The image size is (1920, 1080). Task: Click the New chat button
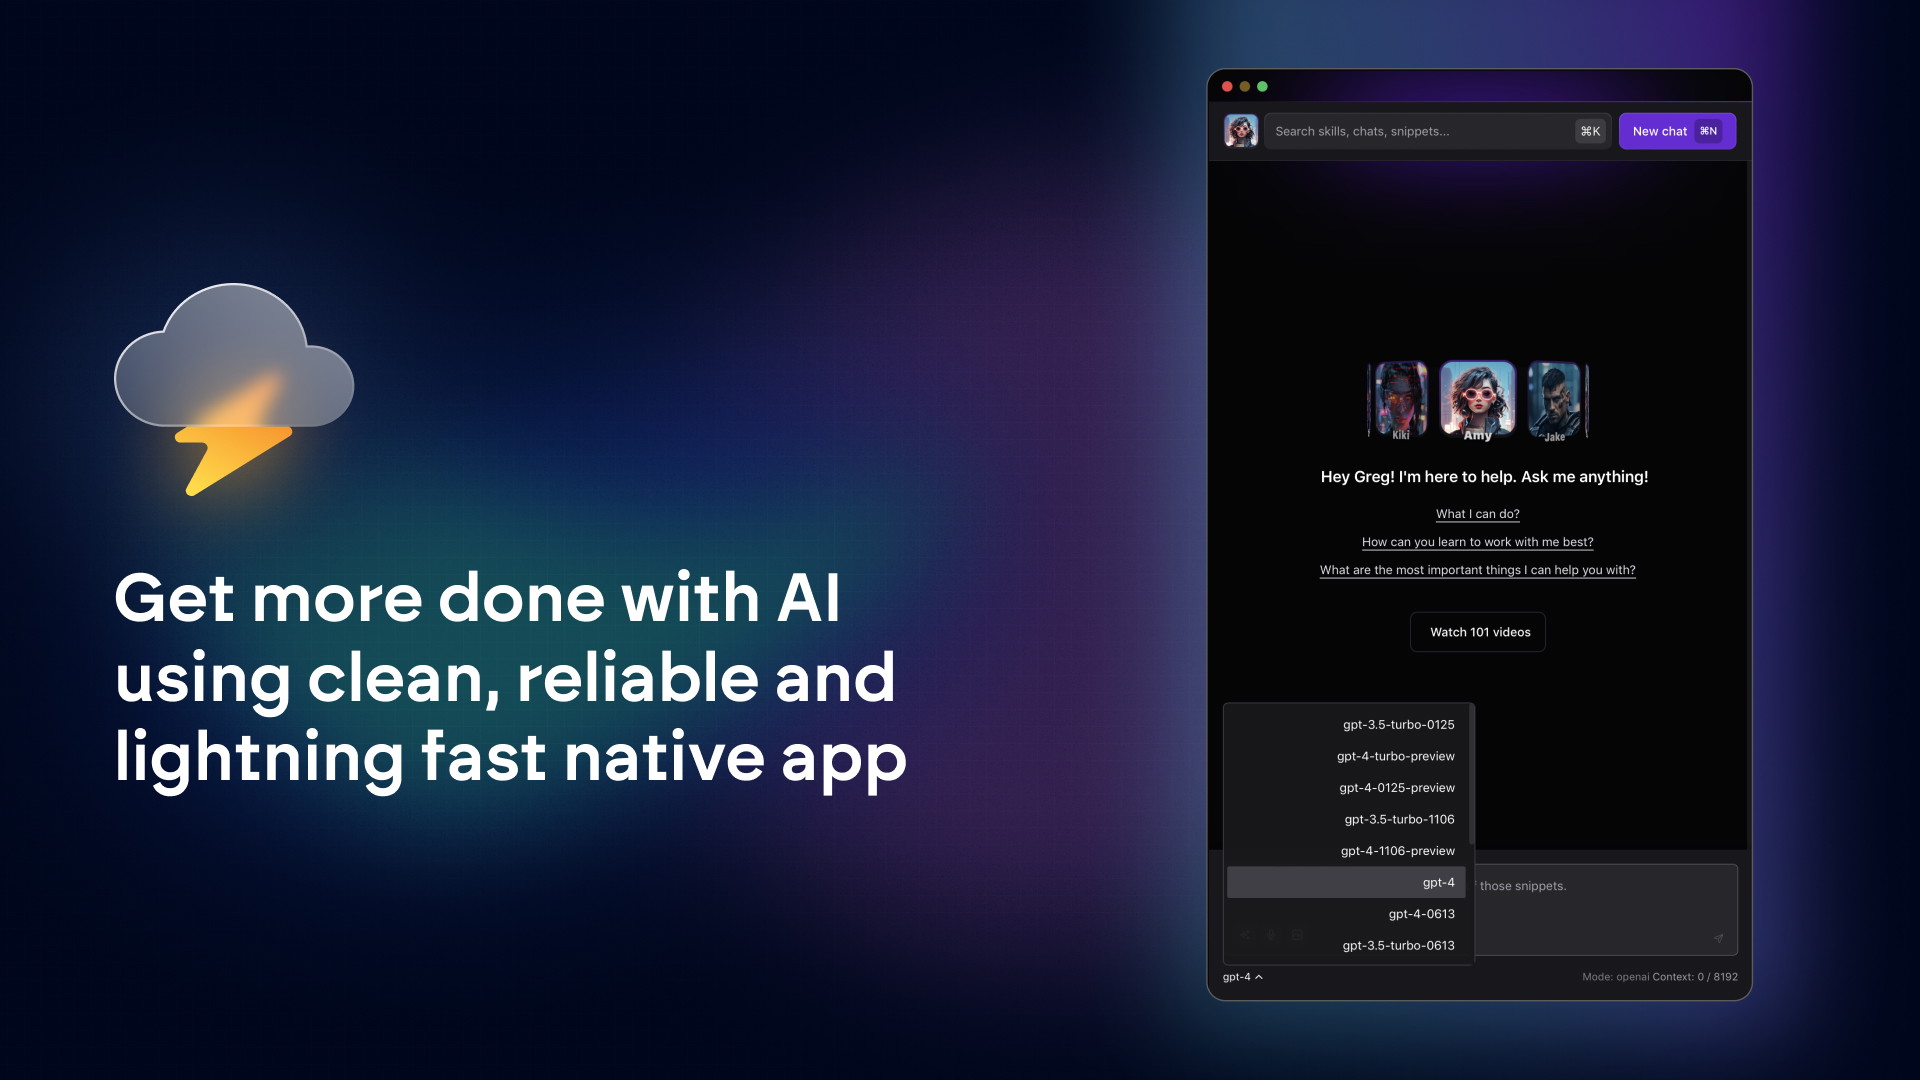(x=1677, y=131)
